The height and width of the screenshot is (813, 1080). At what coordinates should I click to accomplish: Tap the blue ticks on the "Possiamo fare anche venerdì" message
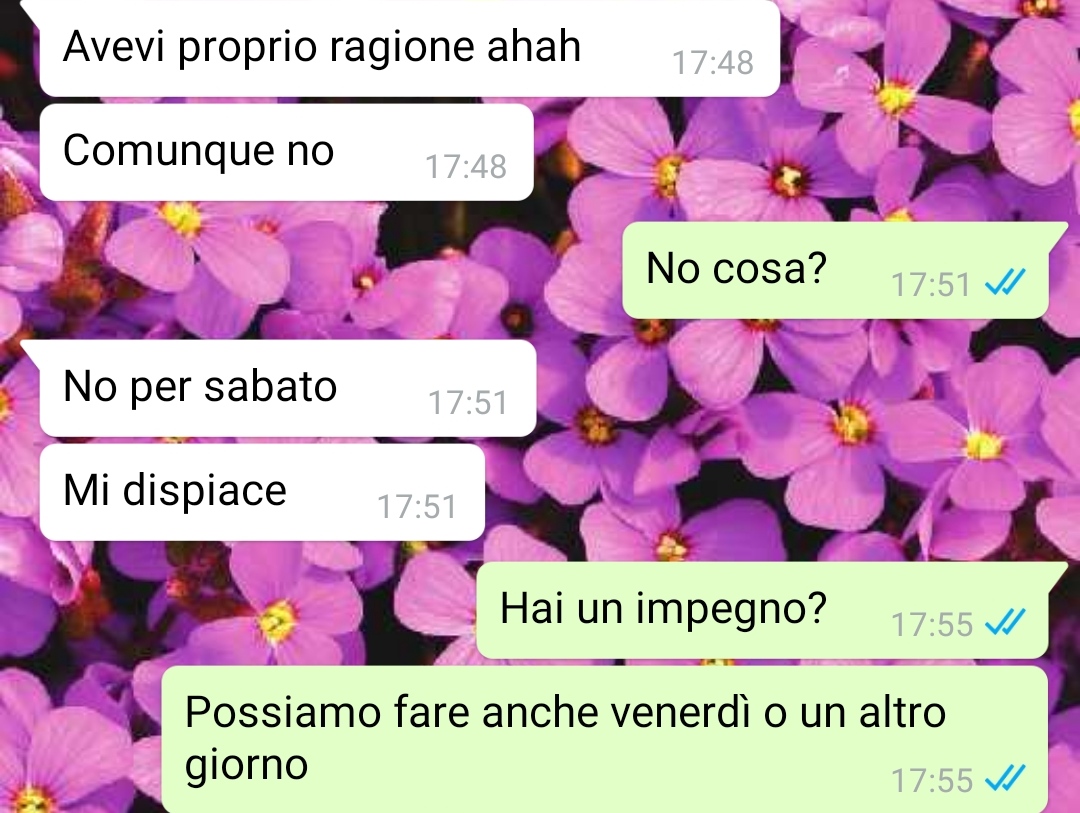[x=1005, y=779]
